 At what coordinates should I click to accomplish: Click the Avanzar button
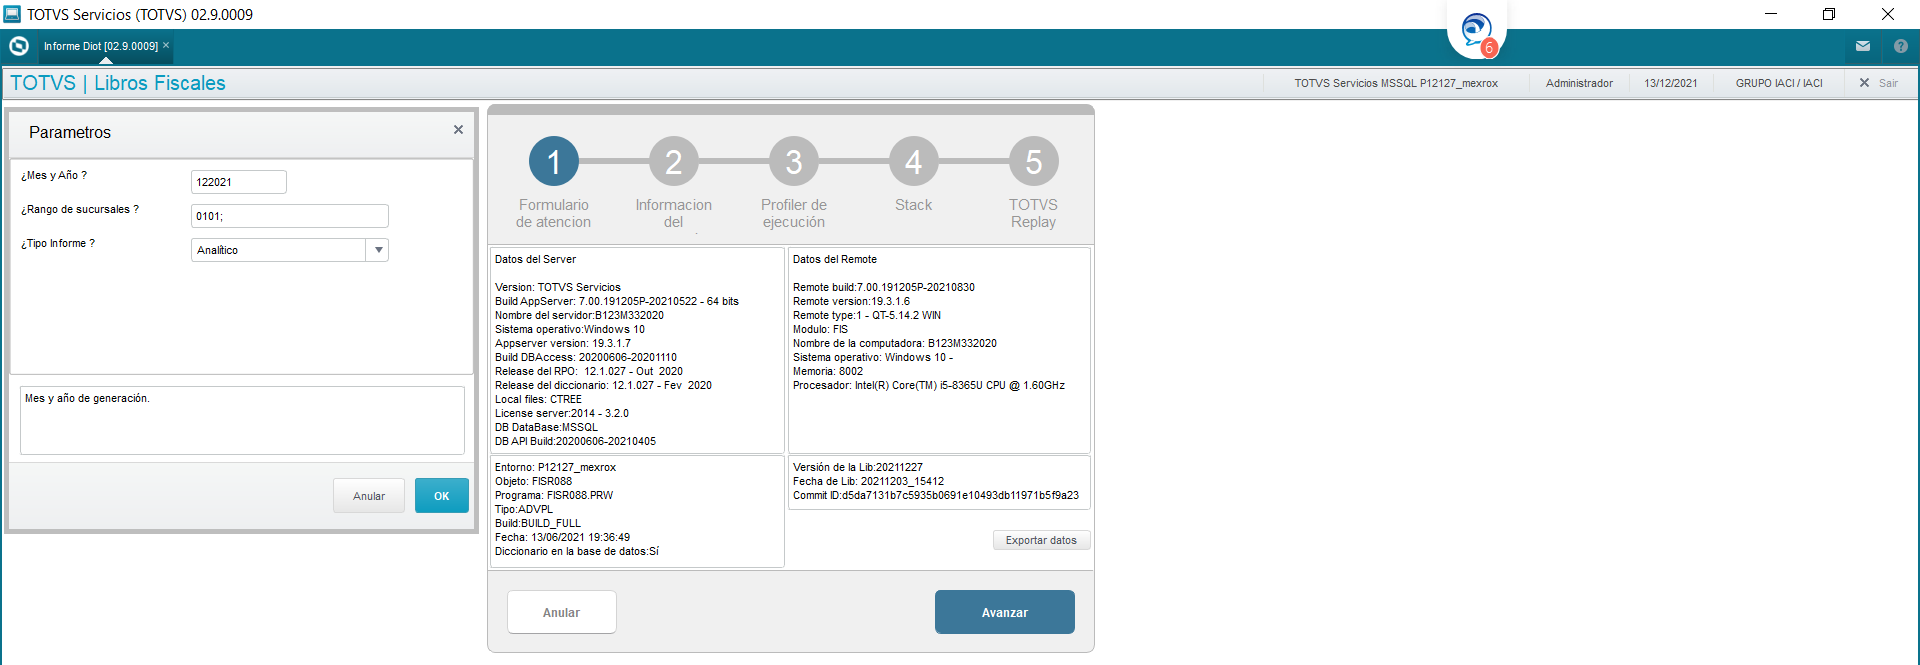(x=1005, y=612)
